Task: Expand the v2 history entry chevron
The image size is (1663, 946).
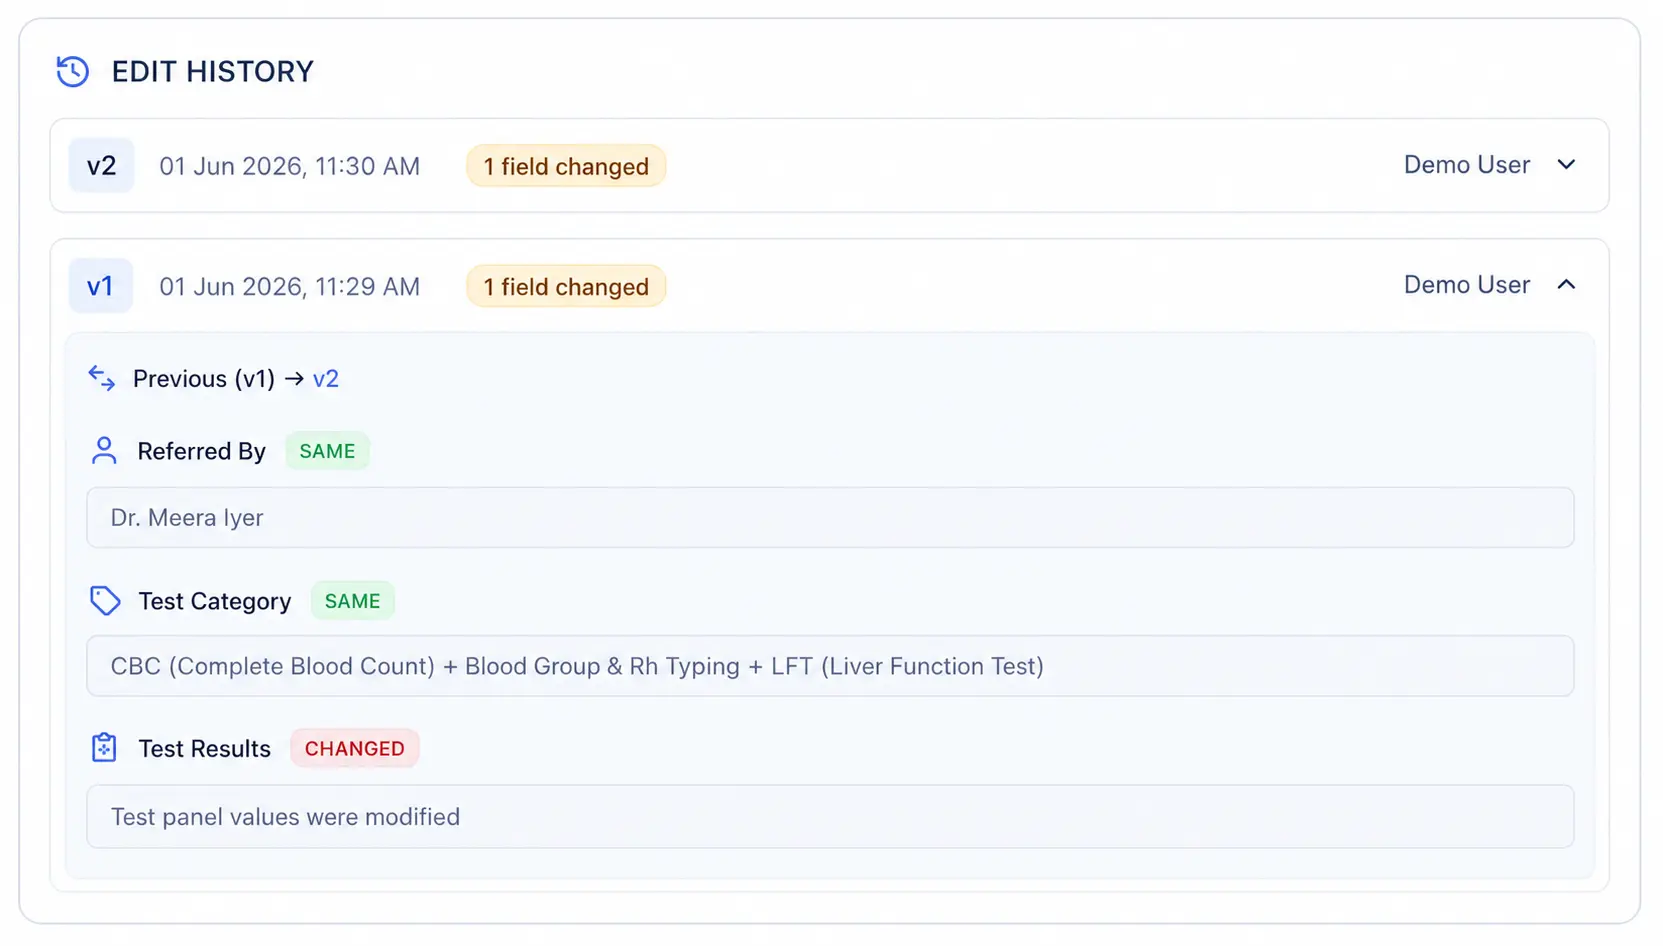Action: [1566, 165]
